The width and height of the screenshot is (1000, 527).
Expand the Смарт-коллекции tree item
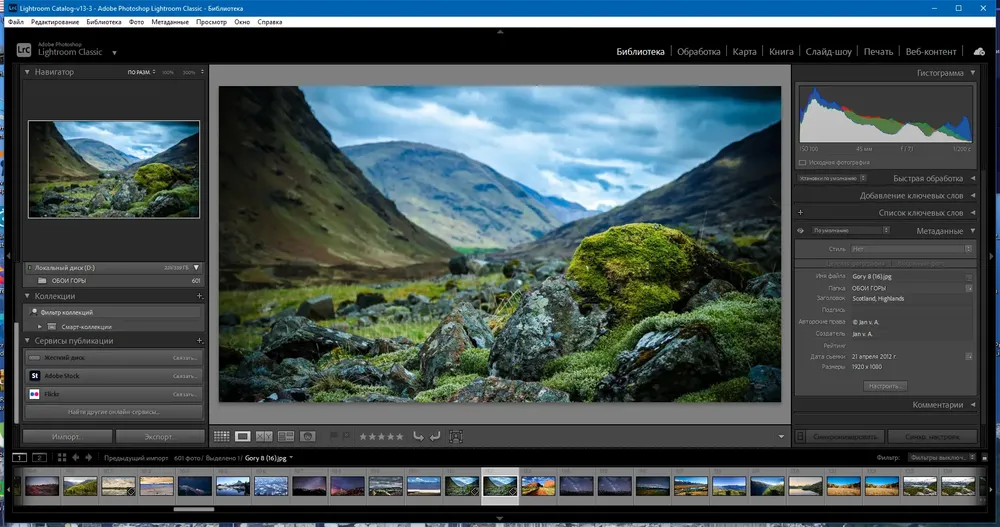[40, 326]
